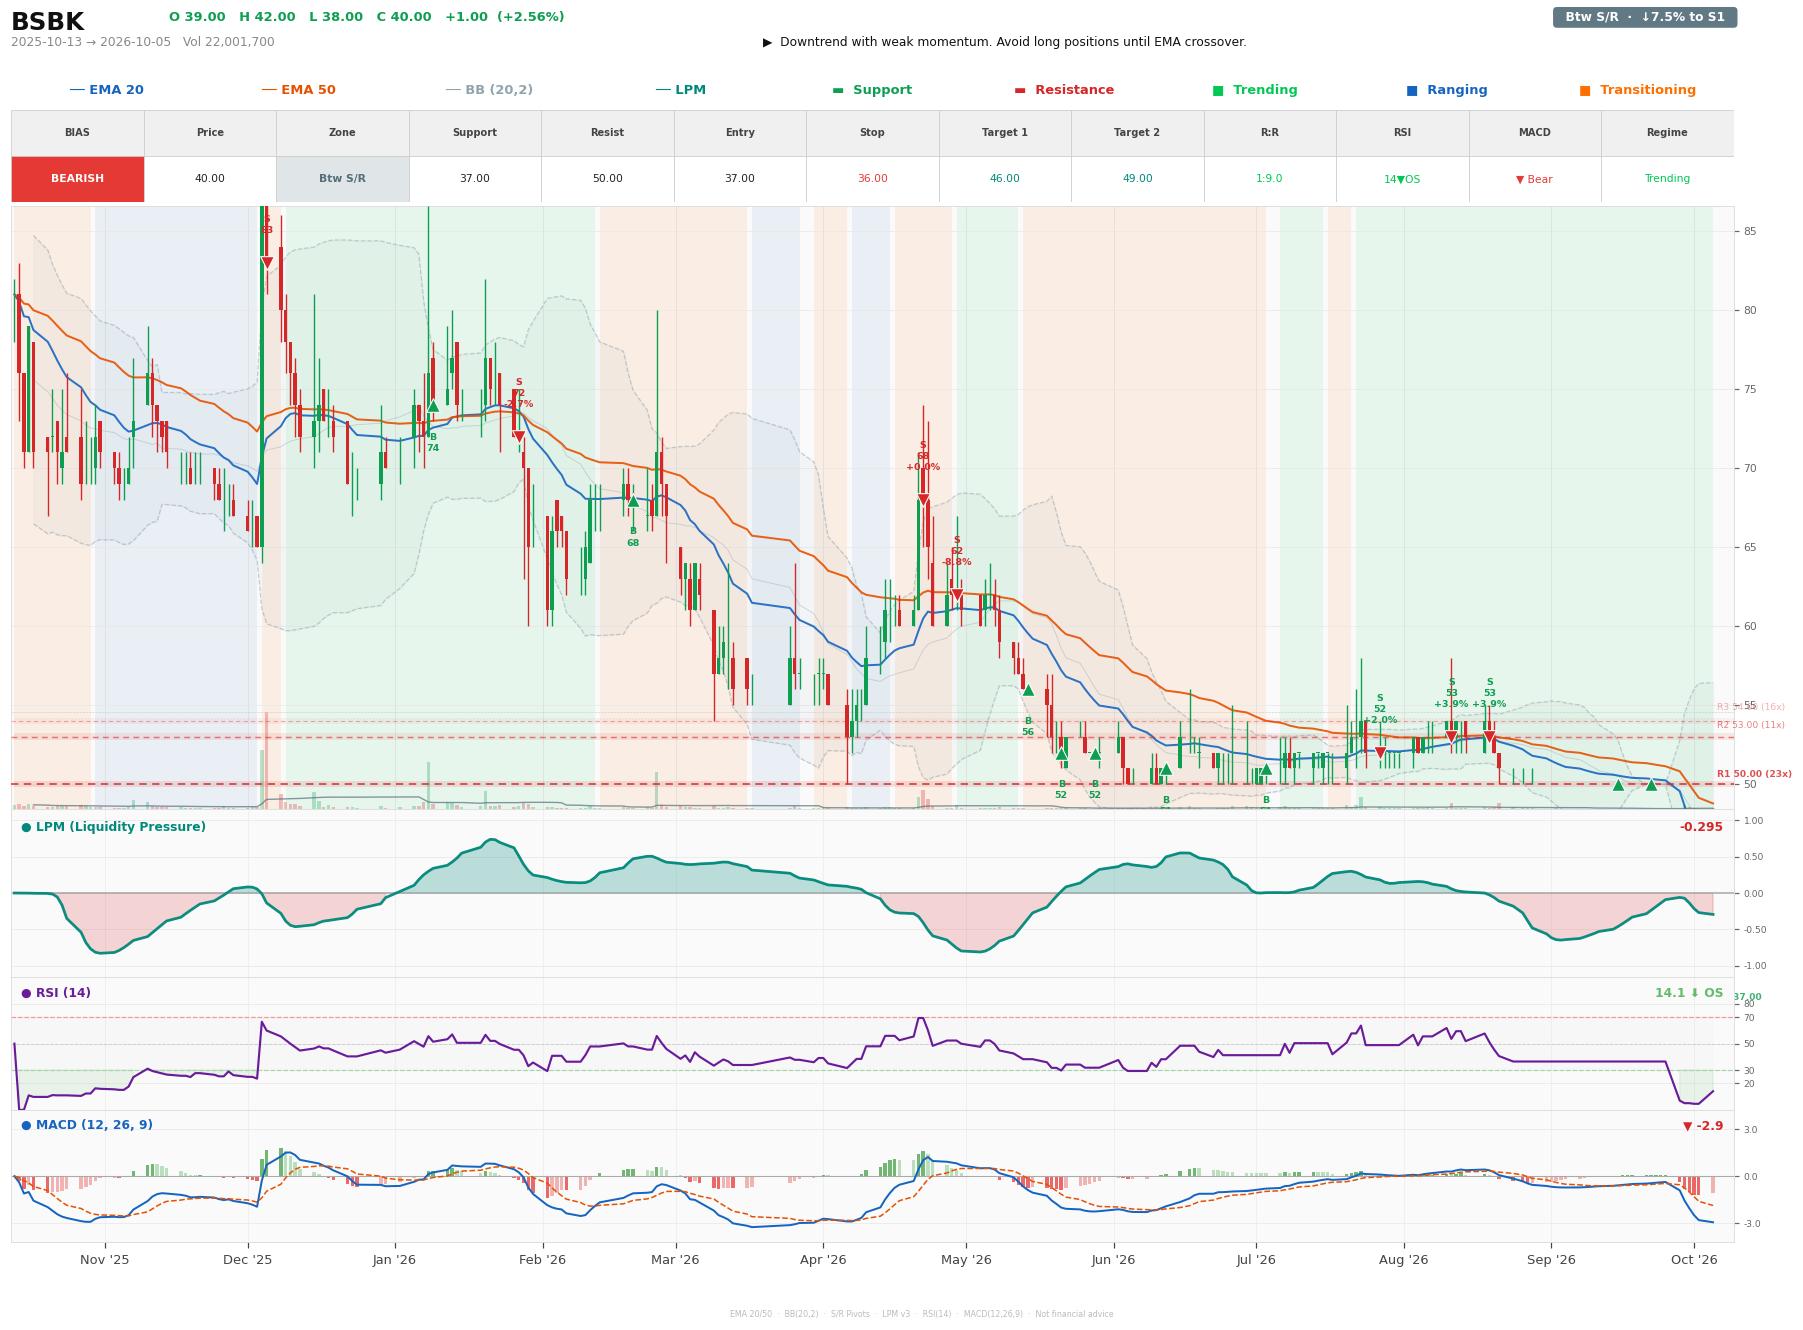Viewport: 1803px width, 1330px height.
Task: Click the Target 2 value 49.00
Action: tap(1137, 179)
